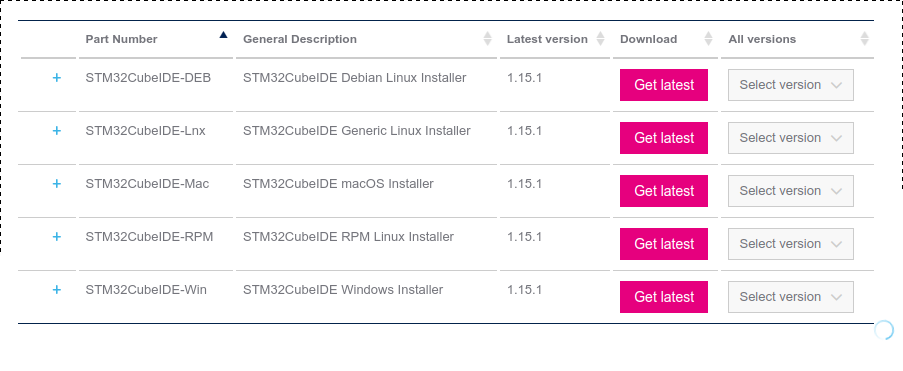903x371 pixels.
Task: Get latest Generic Linux Installer
Action: [664, 138]
